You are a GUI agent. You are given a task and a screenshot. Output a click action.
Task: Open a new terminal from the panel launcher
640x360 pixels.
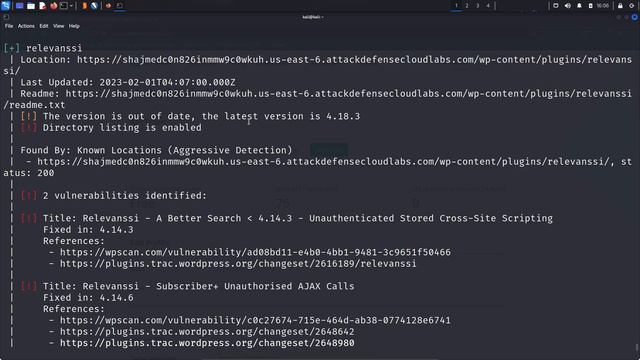pyautogui.click(x=64, y=6)
